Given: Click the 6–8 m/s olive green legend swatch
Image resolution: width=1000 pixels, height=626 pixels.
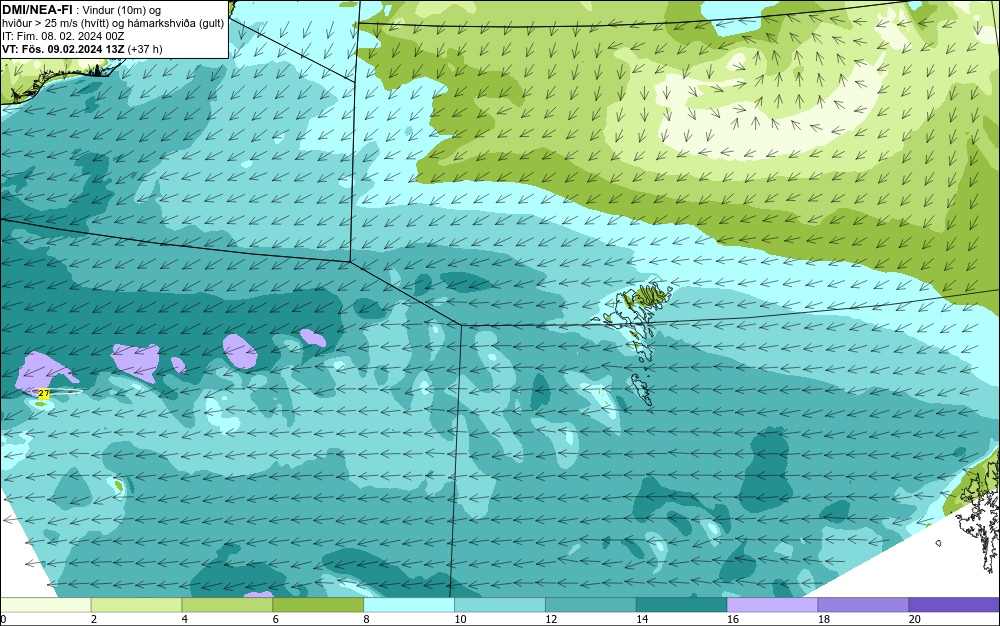Looking at the screenshot, I should 318,605.
